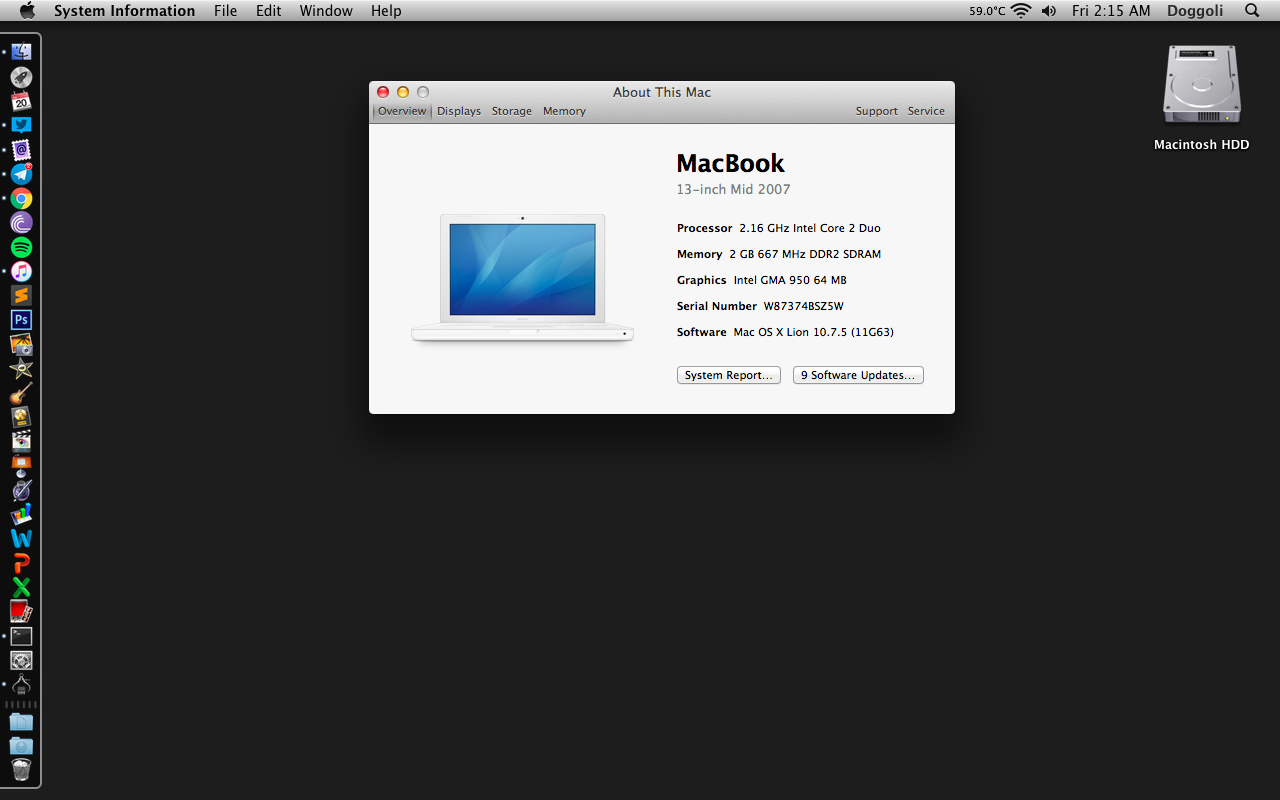
Task: Click the 2.16 GHz Intel Core 2 Duo text
Action: tap(810, 228)
